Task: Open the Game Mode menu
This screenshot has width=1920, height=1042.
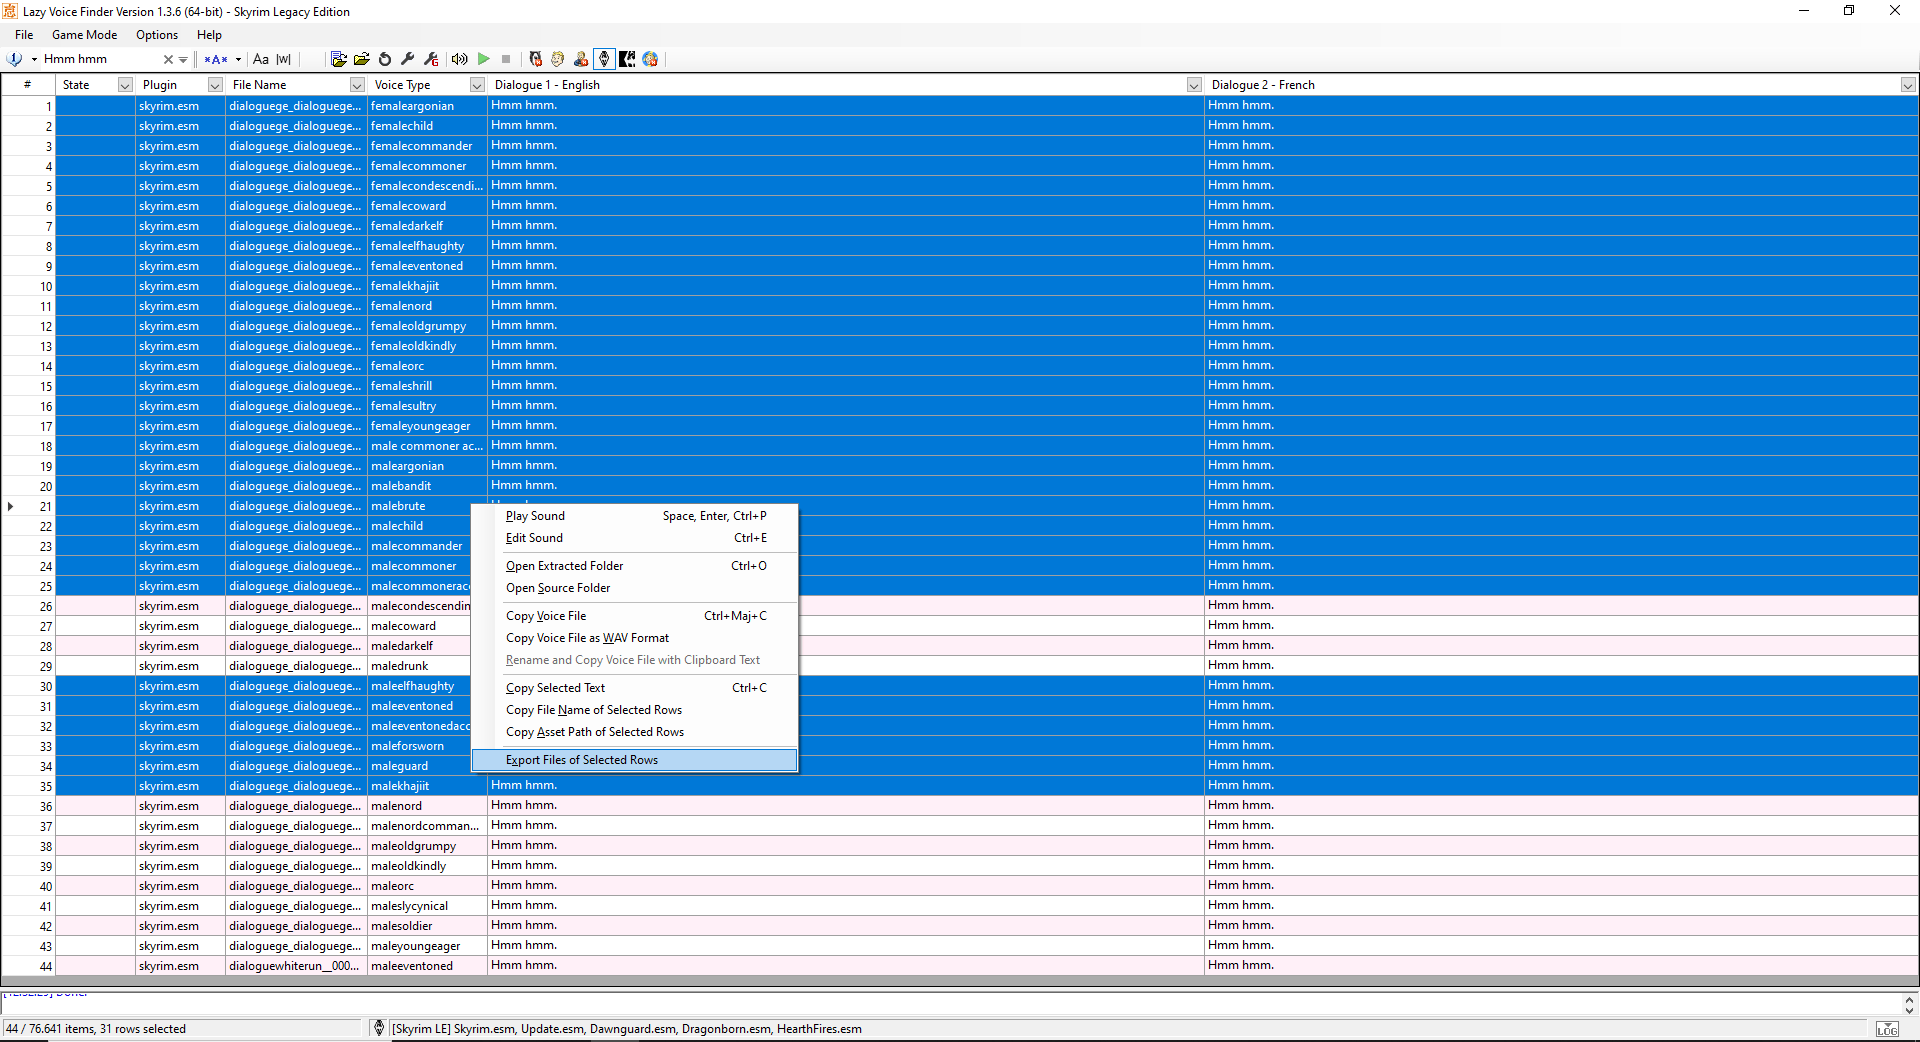Action: click(85, 35)
